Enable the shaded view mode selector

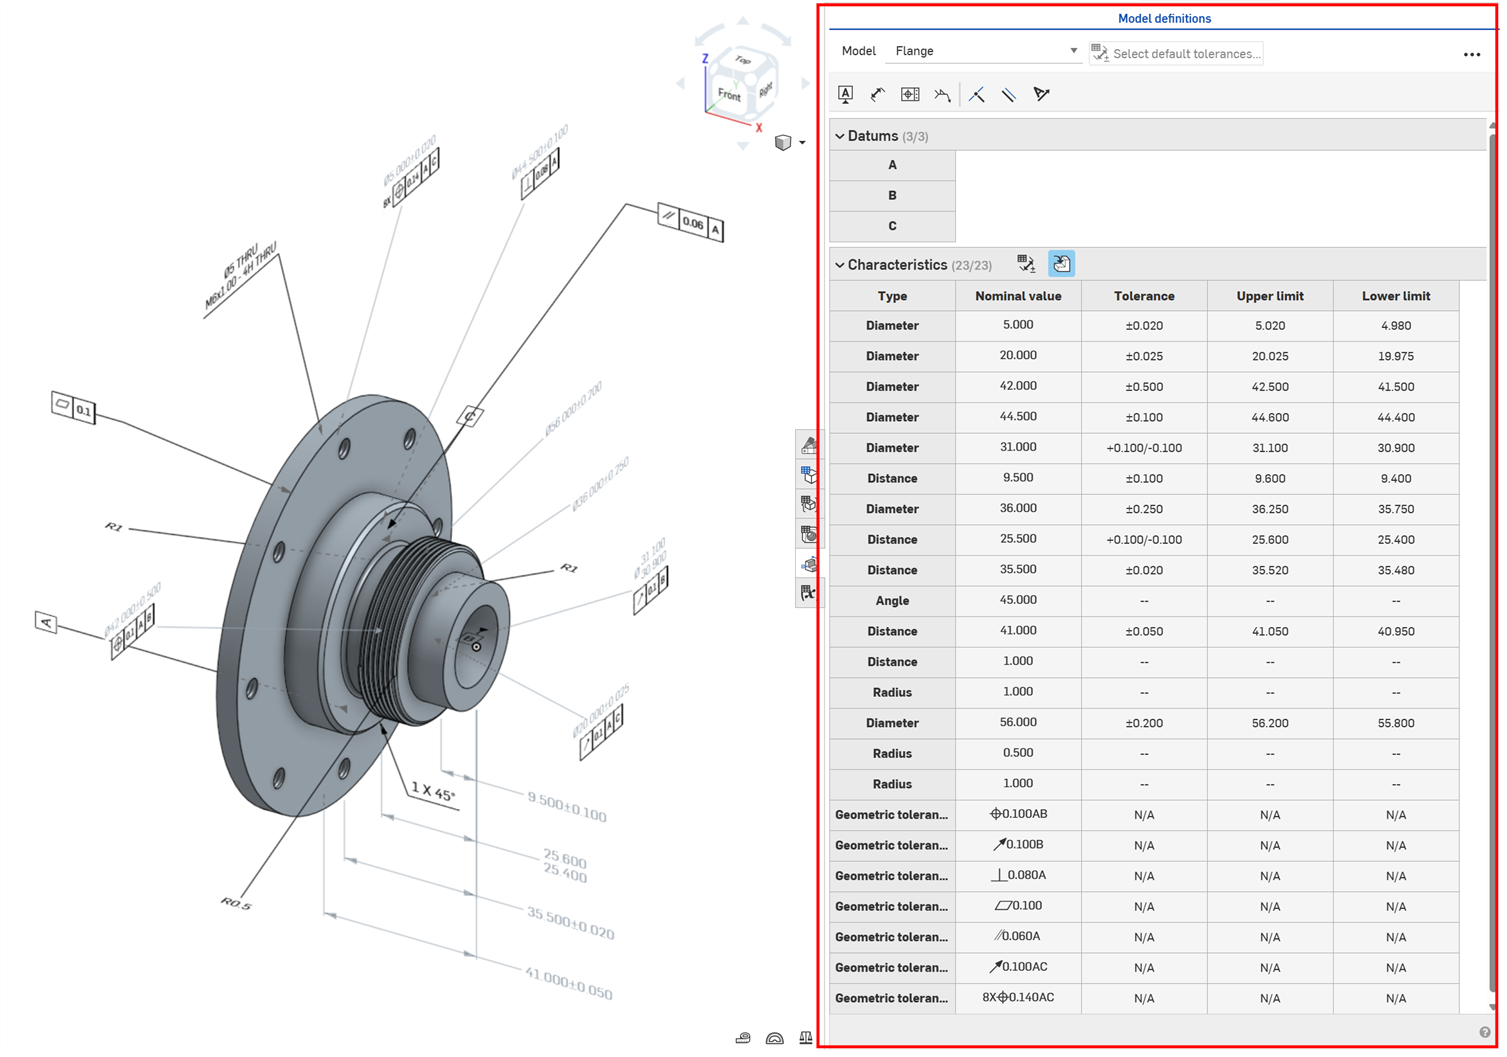coord(784,143)
